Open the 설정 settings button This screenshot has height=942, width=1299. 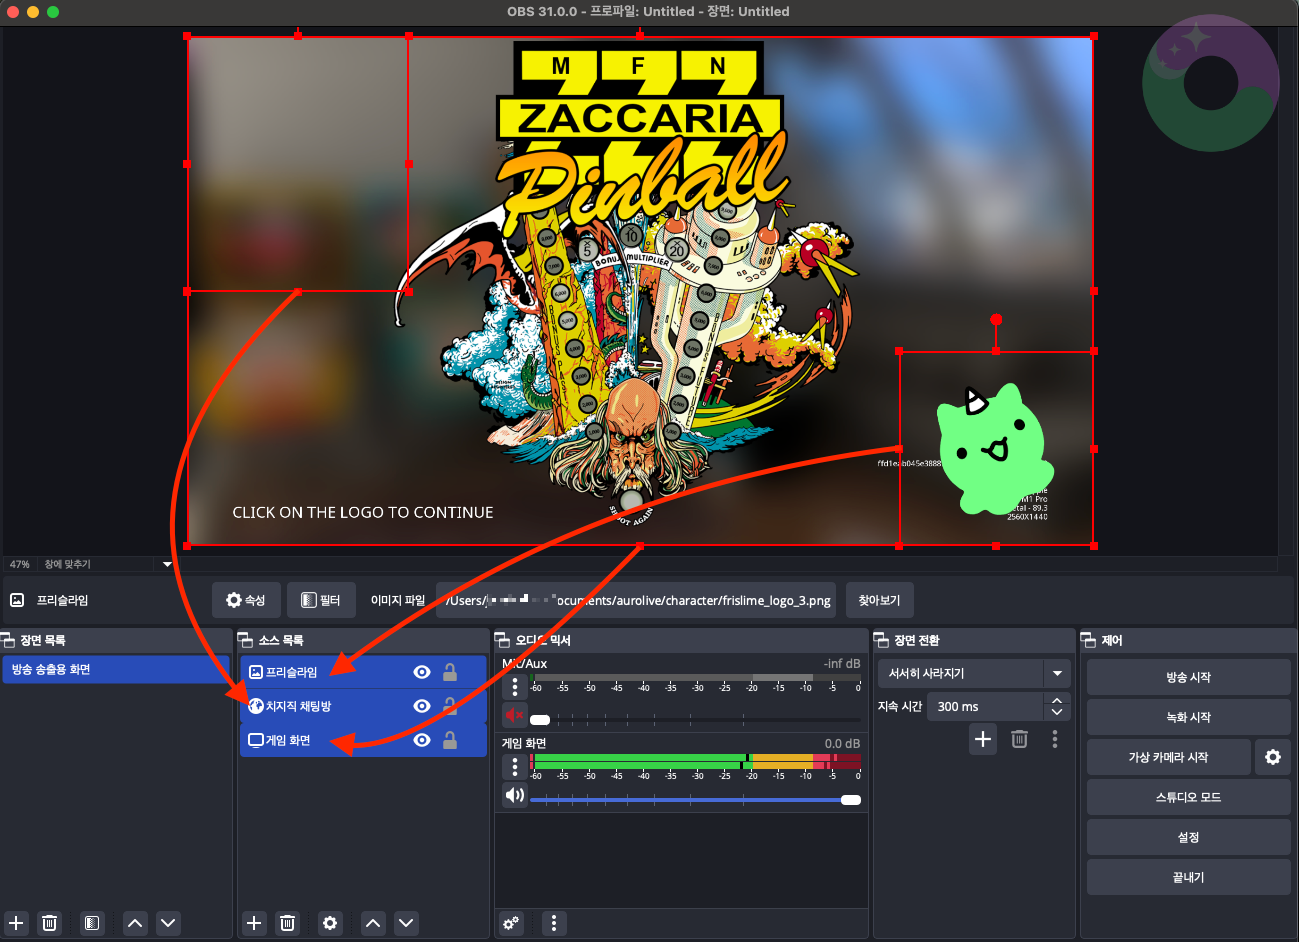(x=1188, y=837)
